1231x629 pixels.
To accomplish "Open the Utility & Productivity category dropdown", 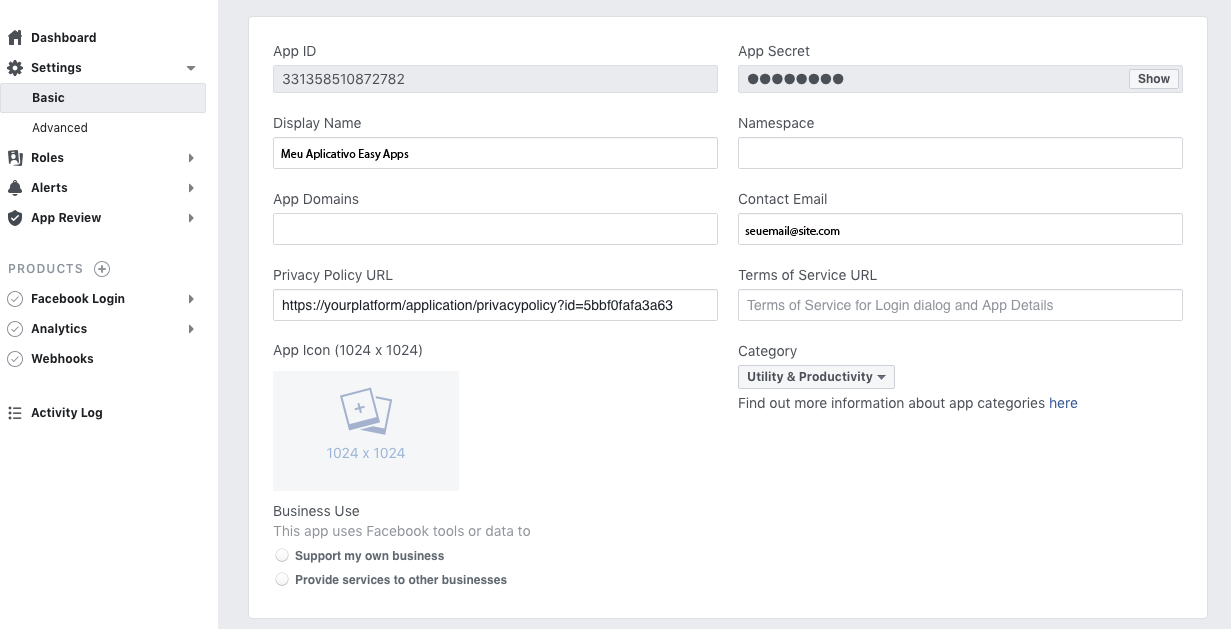I will coord(816,377).
